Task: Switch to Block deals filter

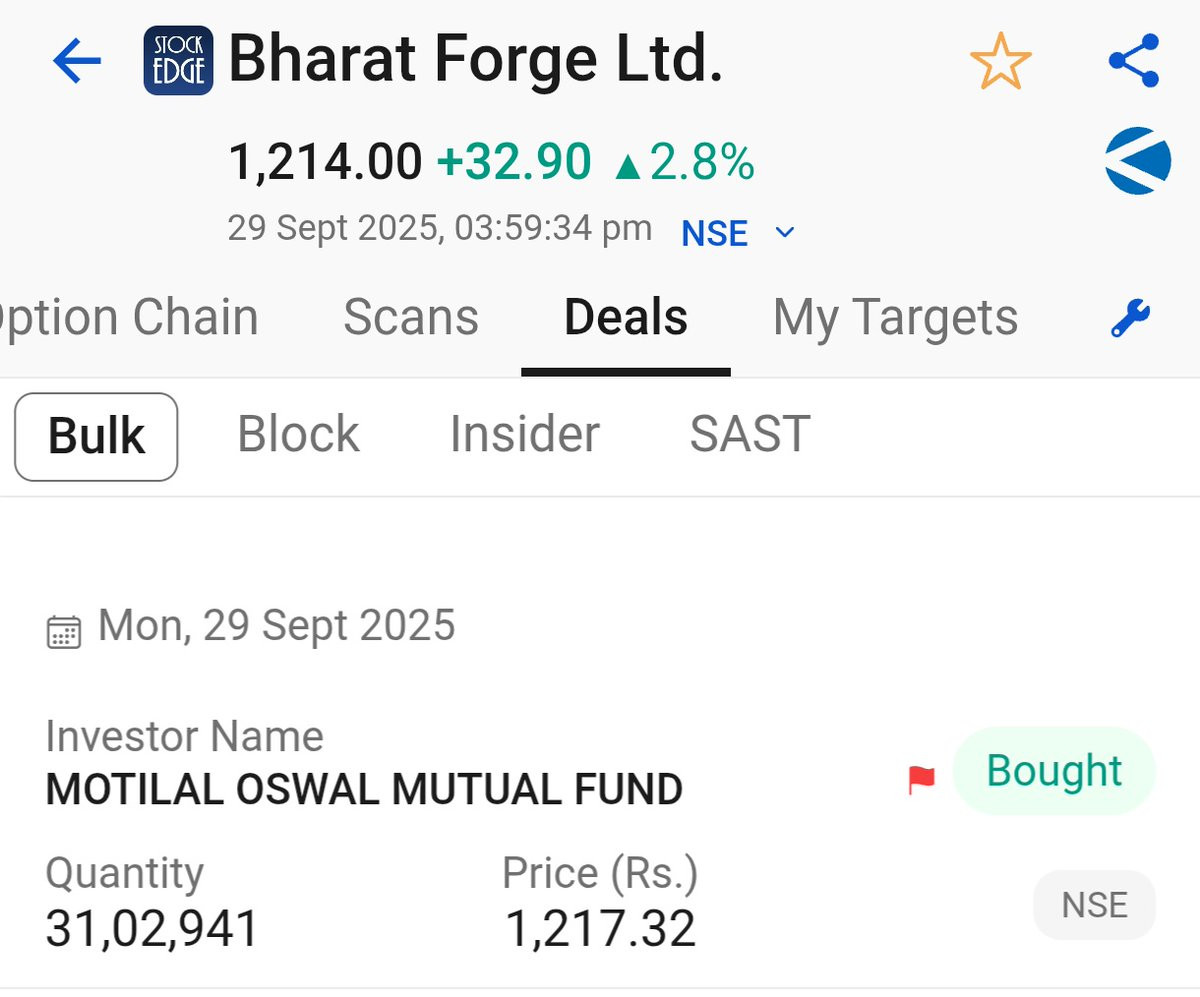Action: [298, 435]
